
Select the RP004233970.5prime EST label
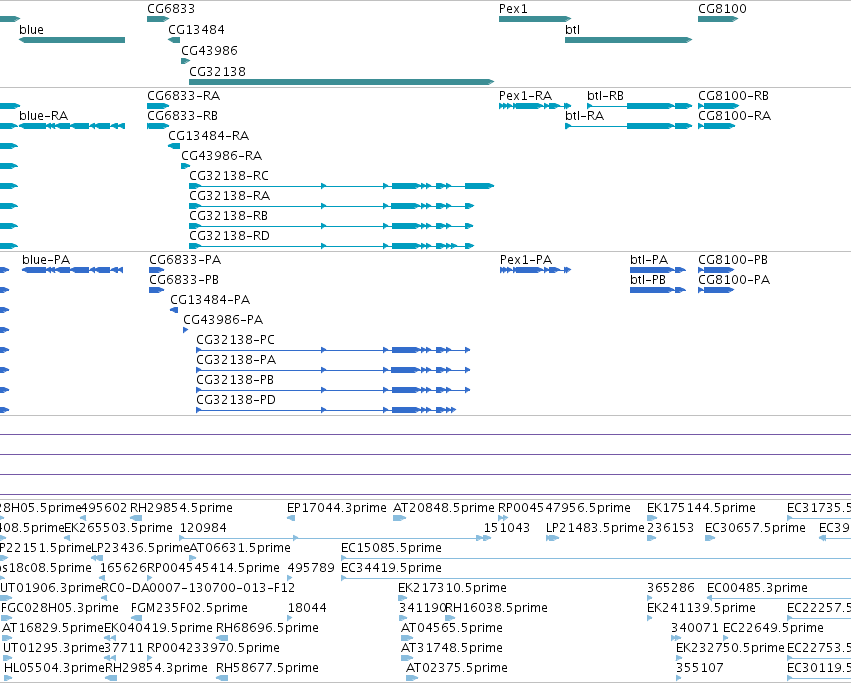click(213, 648)
